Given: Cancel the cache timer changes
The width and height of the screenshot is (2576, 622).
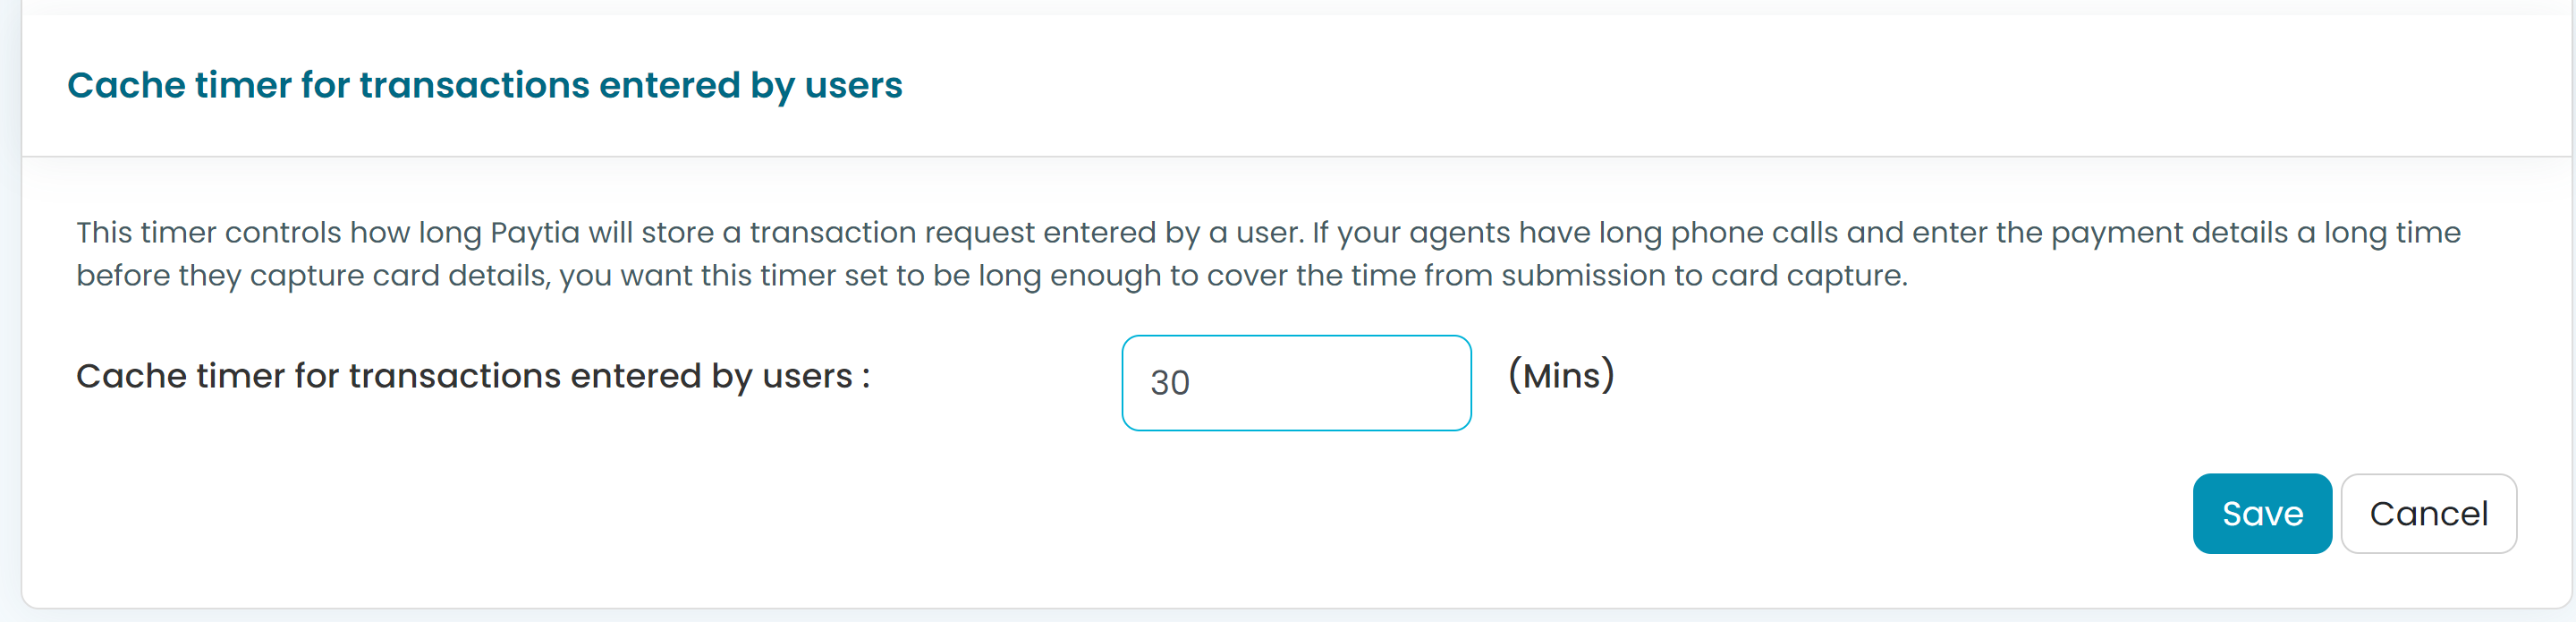Looking at the screenshot, I should coord(2428,513).
